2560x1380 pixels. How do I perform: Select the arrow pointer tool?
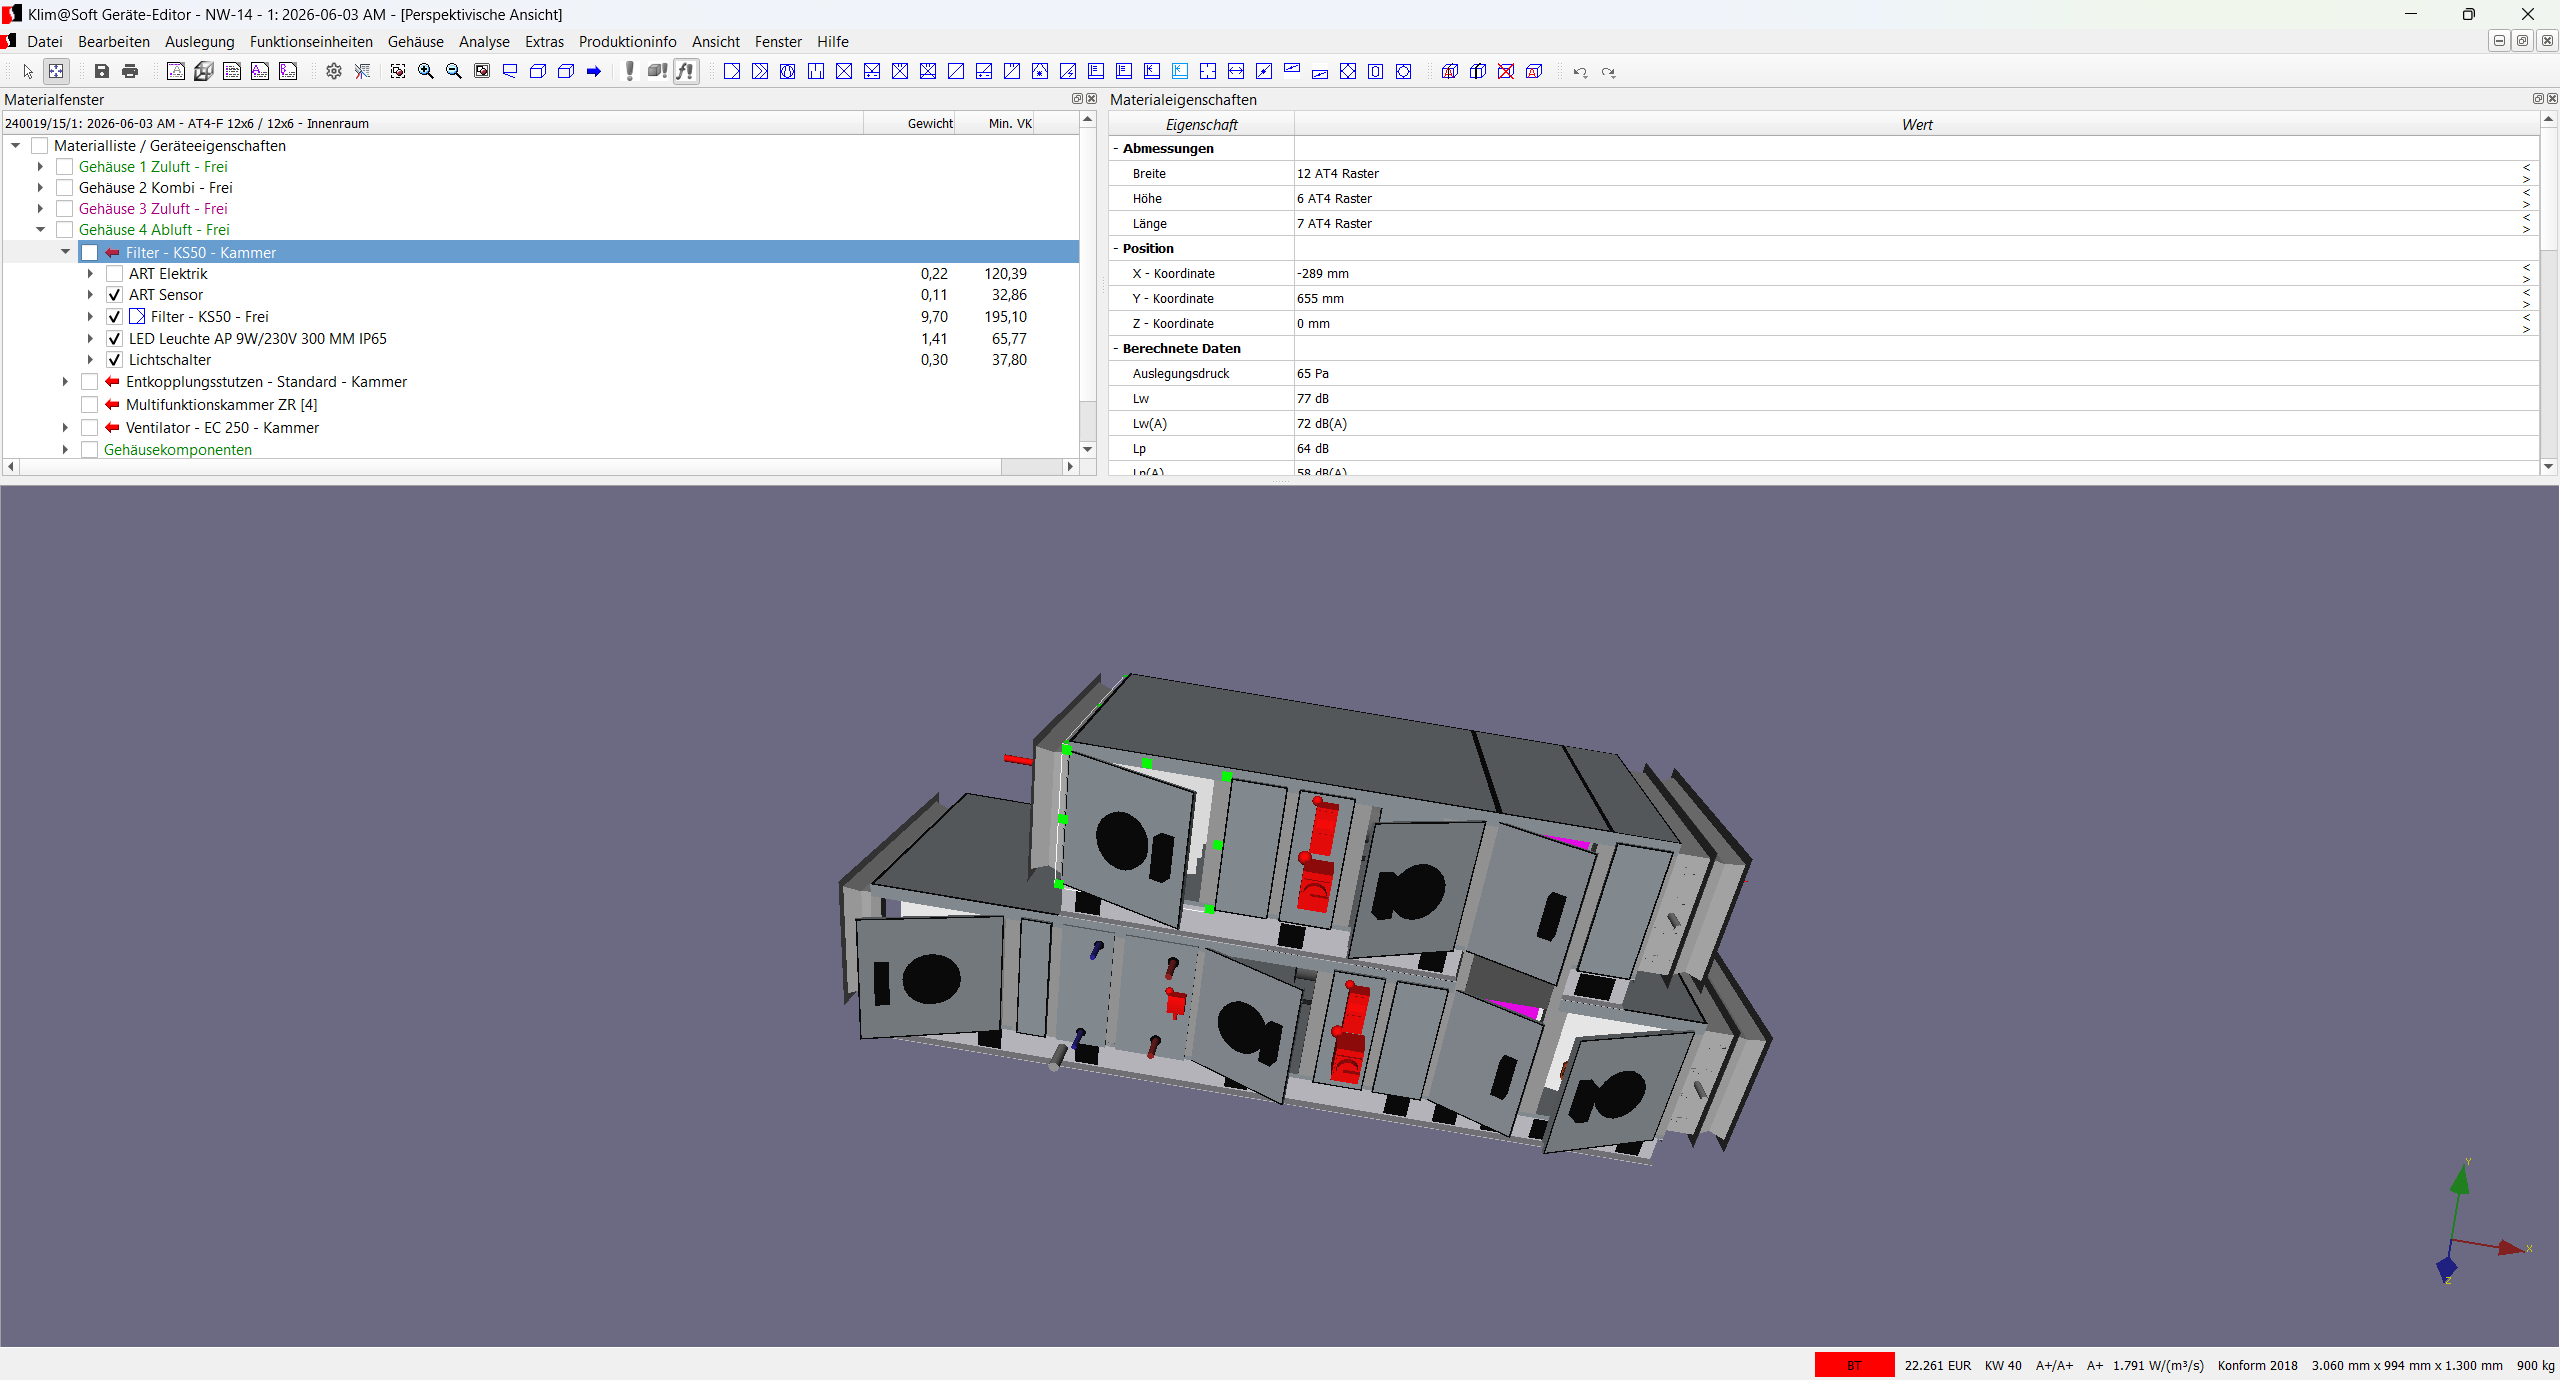(x=28, y=71)
